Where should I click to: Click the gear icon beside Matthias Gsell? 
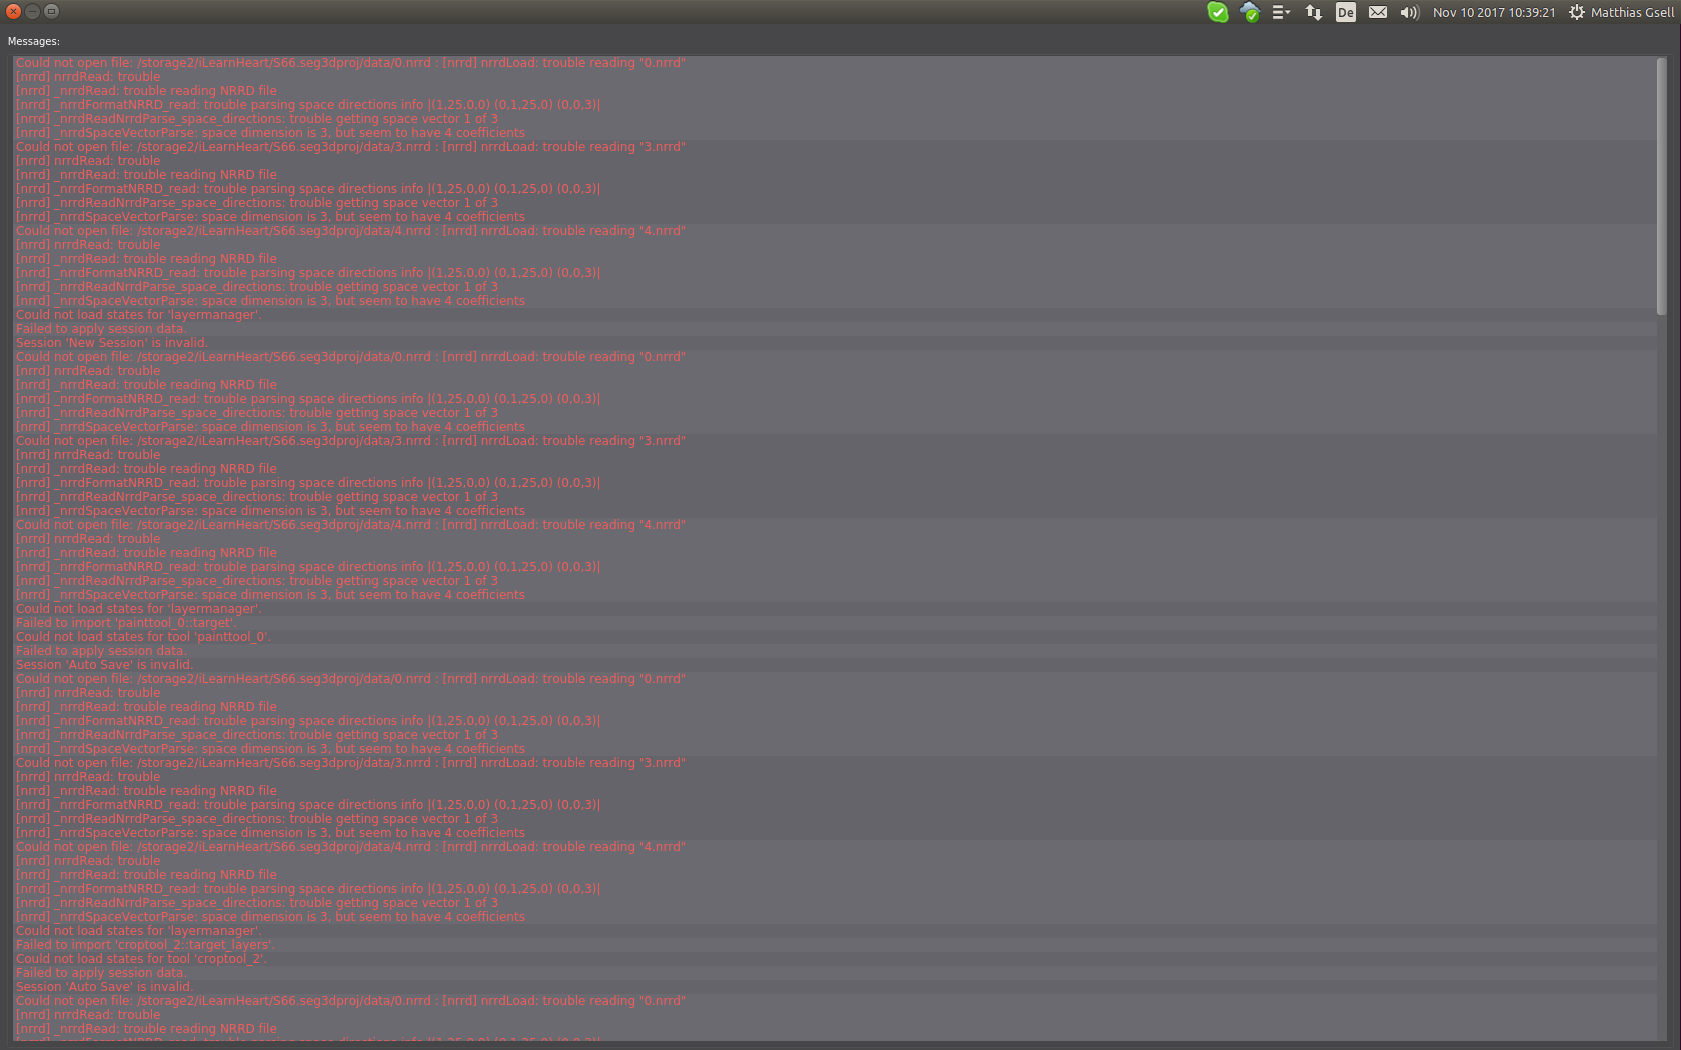click(1577, 12)
